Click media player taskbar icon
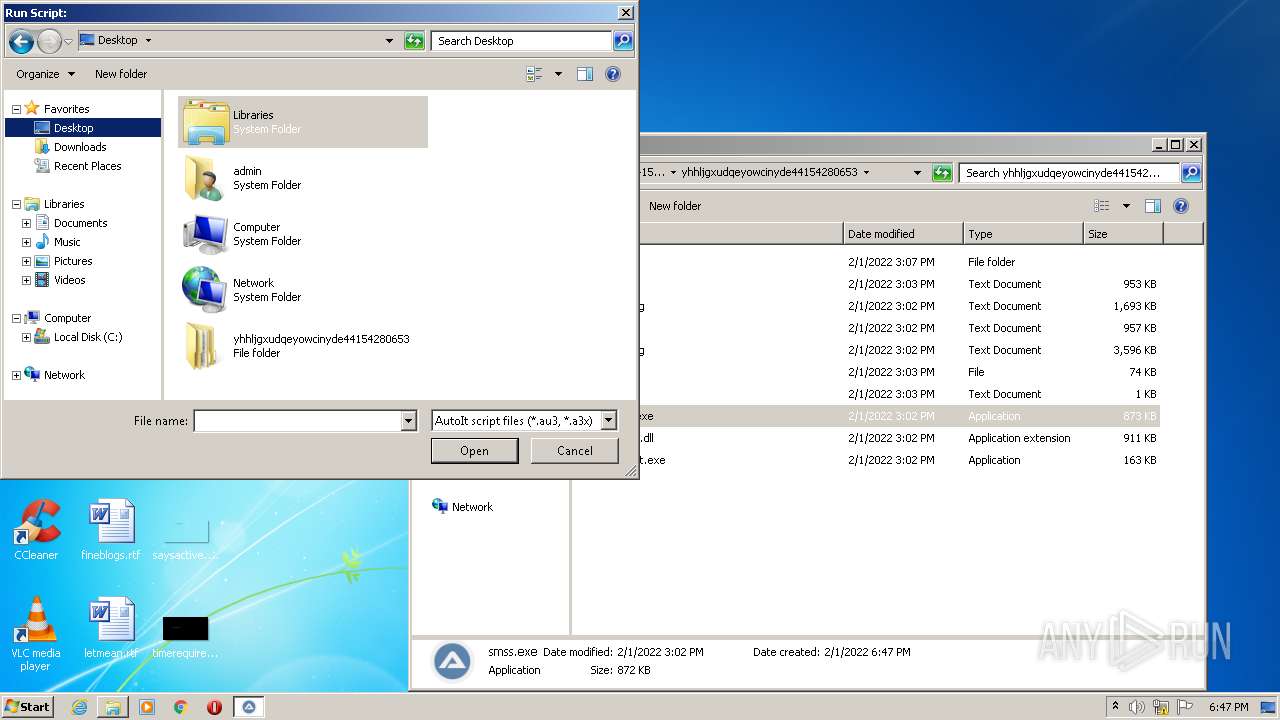 (x=147, y=707)
